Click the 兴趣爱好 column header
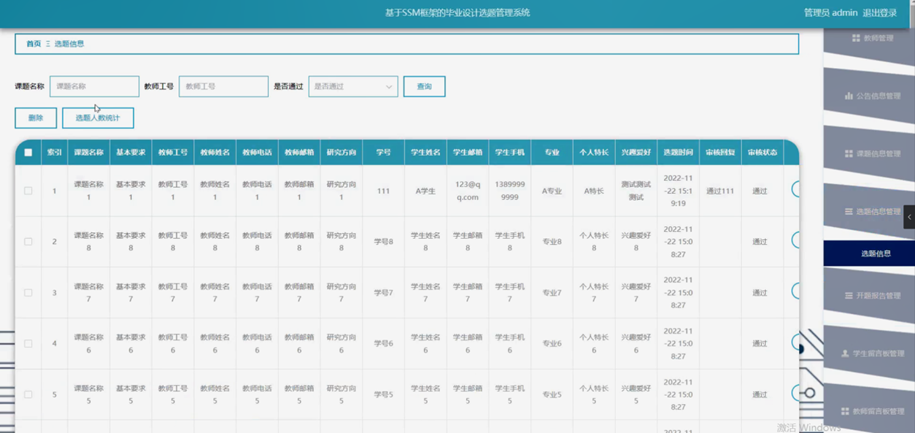Image resolution: width=915 pixels, height=433 pixels. click(x=636, y=152)
